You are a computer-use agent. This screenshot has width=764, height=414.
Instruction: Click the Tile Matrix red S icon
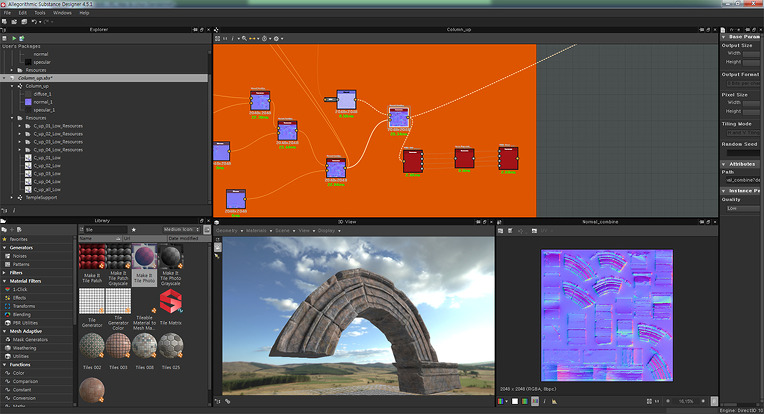[x=171, y=301]
